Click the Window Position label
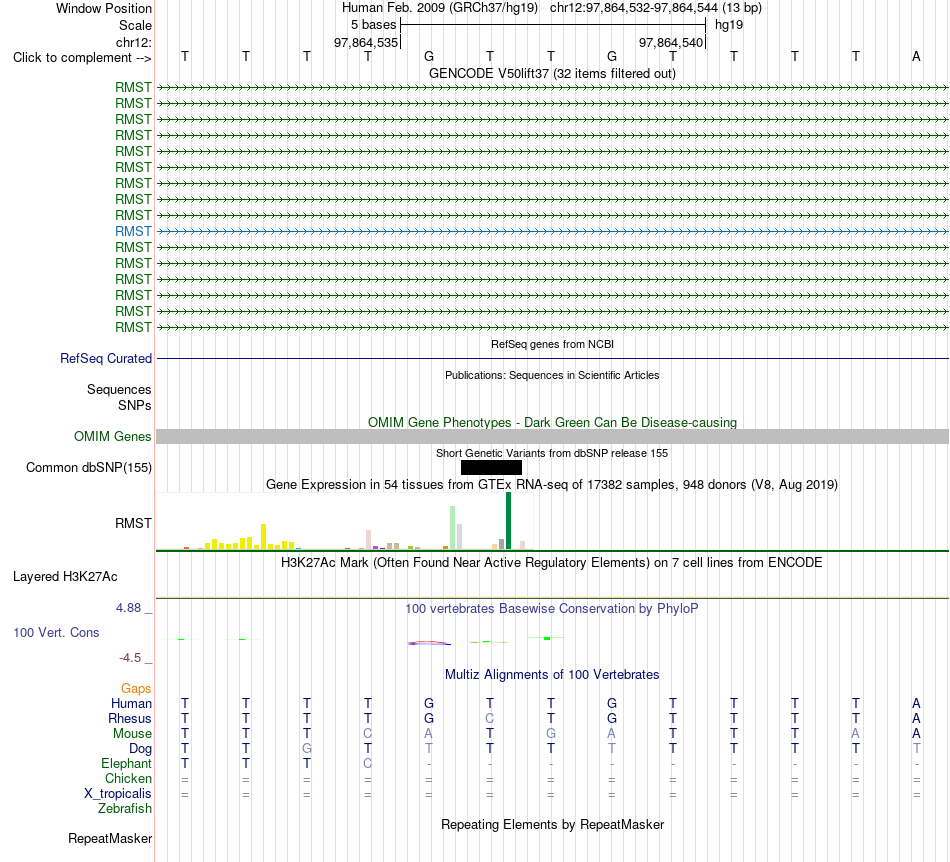Image resolution: width=950 pixels, height=862 pixels. [x=104, y=8]
